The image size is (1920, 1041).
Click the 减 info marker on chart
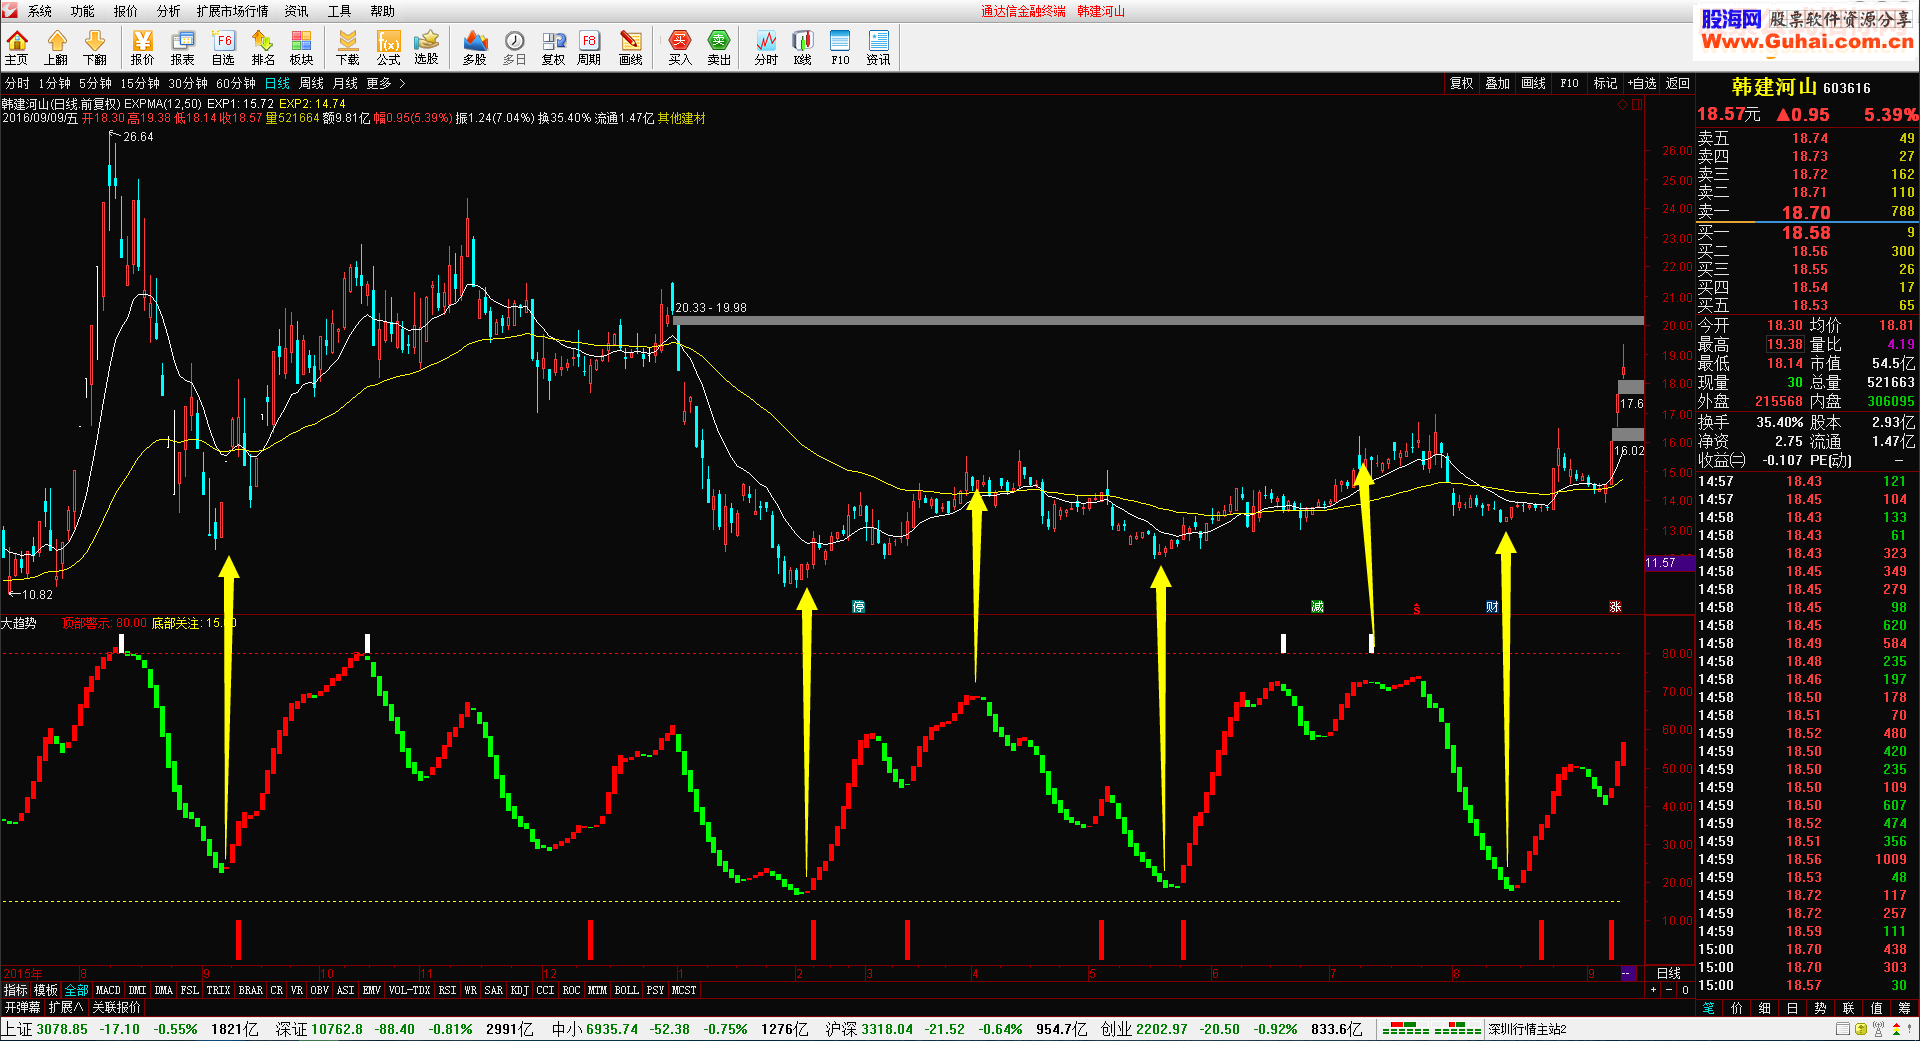pyautogui.click(x=1317, y=606)
